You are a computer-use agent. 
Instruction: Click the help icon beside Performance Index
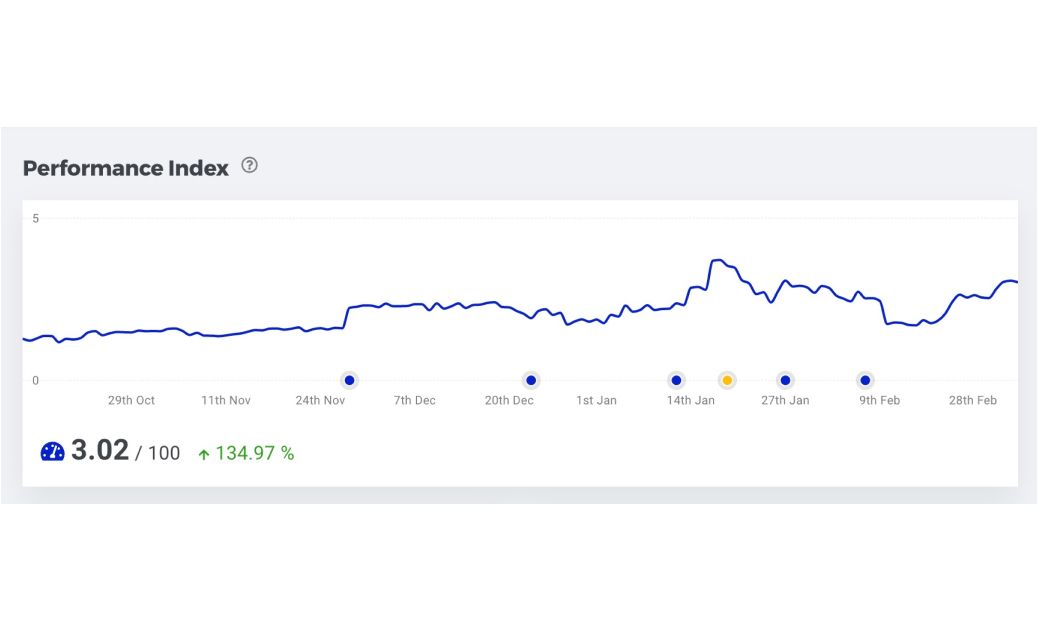[x=250, y=166]
